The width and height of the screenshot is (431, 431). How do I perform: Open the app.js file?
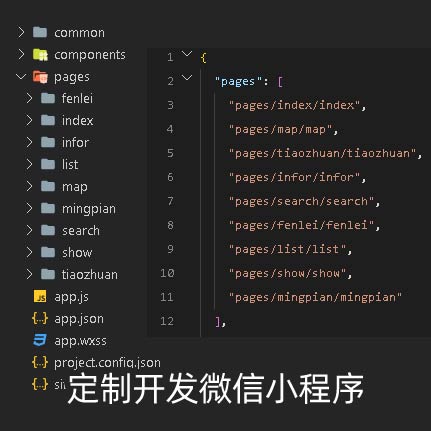71,297
